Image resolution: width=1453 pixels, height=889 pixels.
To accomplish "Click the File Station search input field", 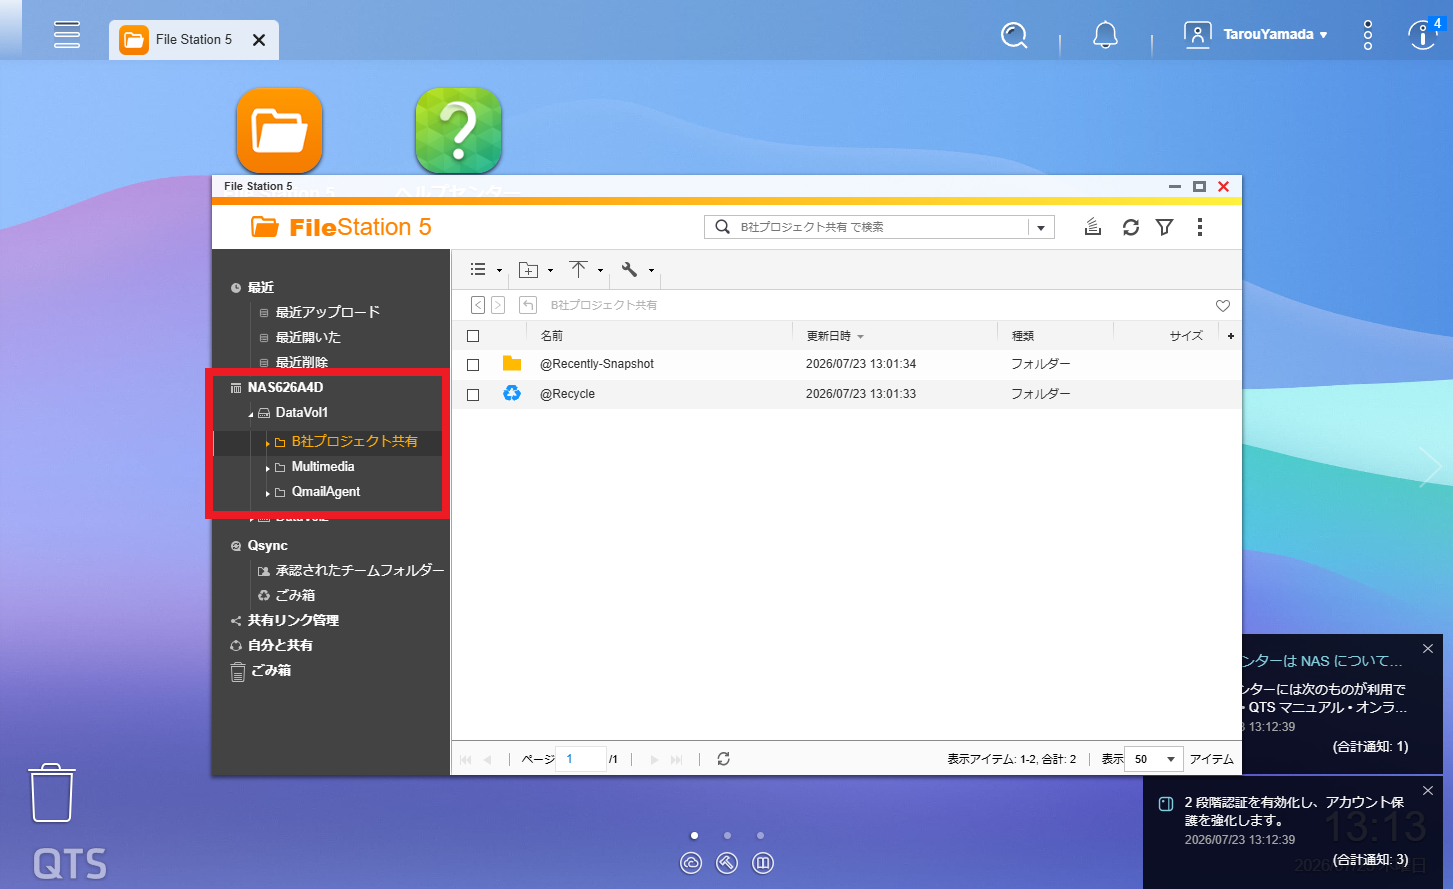I will click(x=880, y=227).
